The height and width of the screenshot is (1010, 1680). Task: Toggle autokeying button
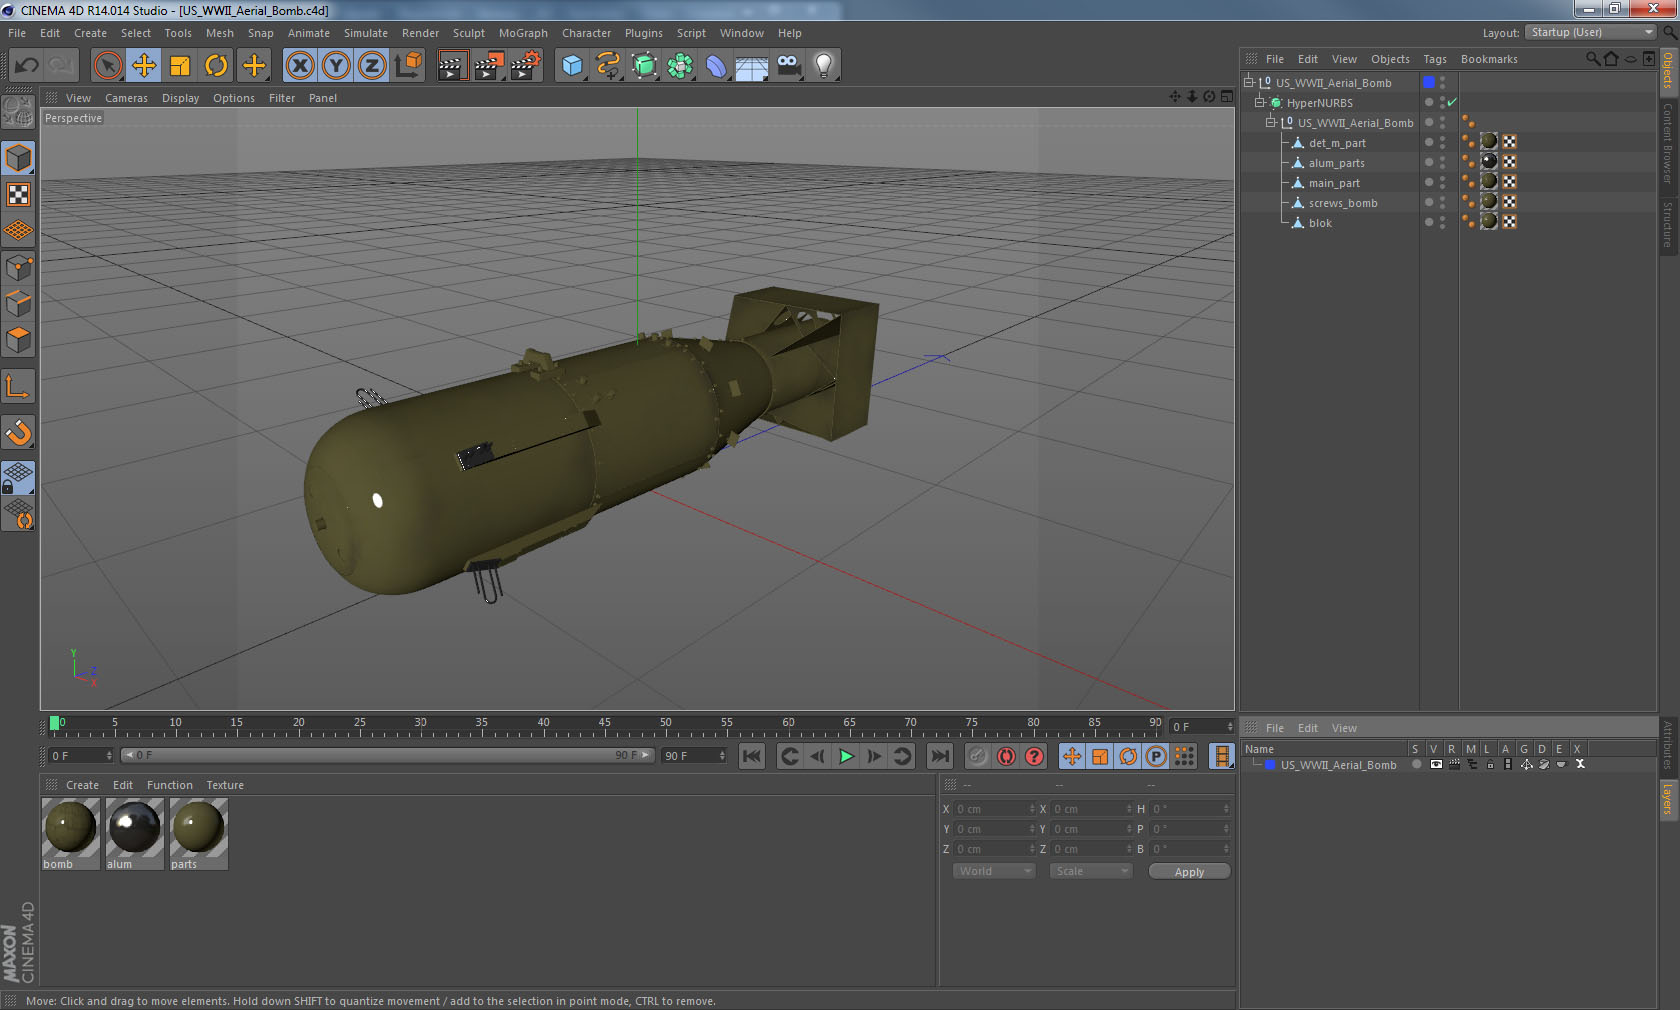pos(1006,756)
